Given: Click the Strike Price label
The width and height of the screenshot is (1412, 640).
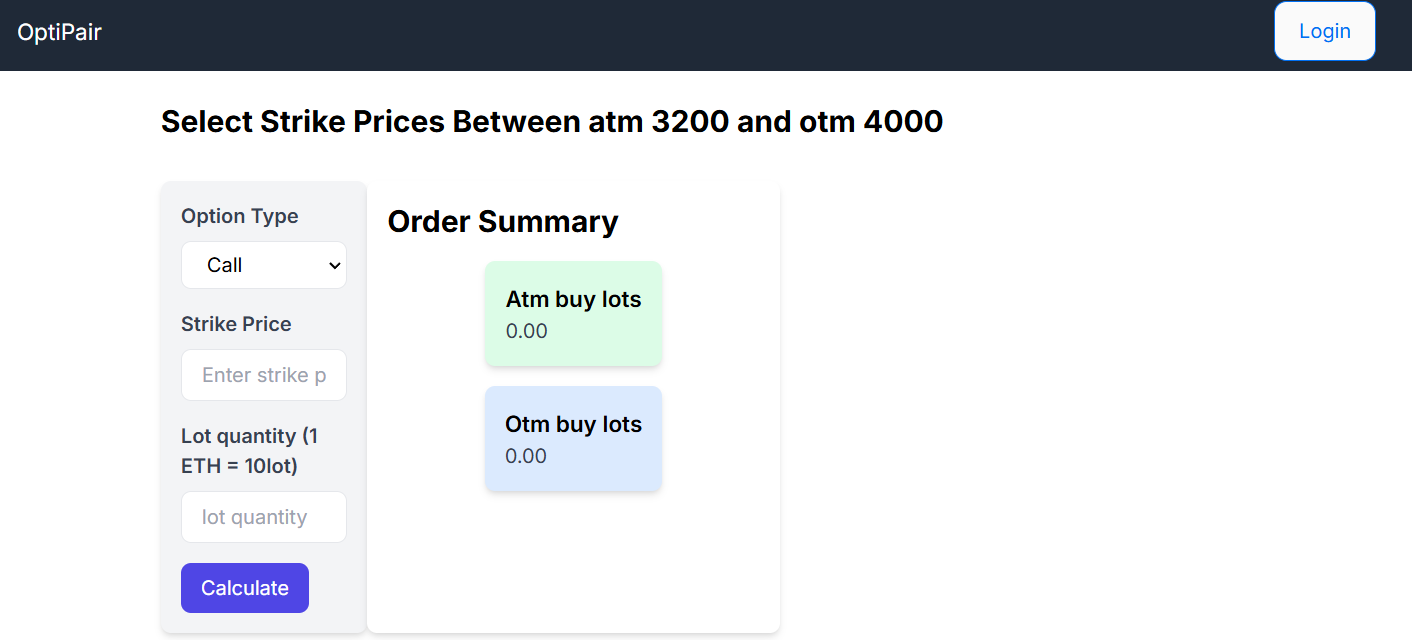Looking at the screenshot, I should [x=236, y=324].
